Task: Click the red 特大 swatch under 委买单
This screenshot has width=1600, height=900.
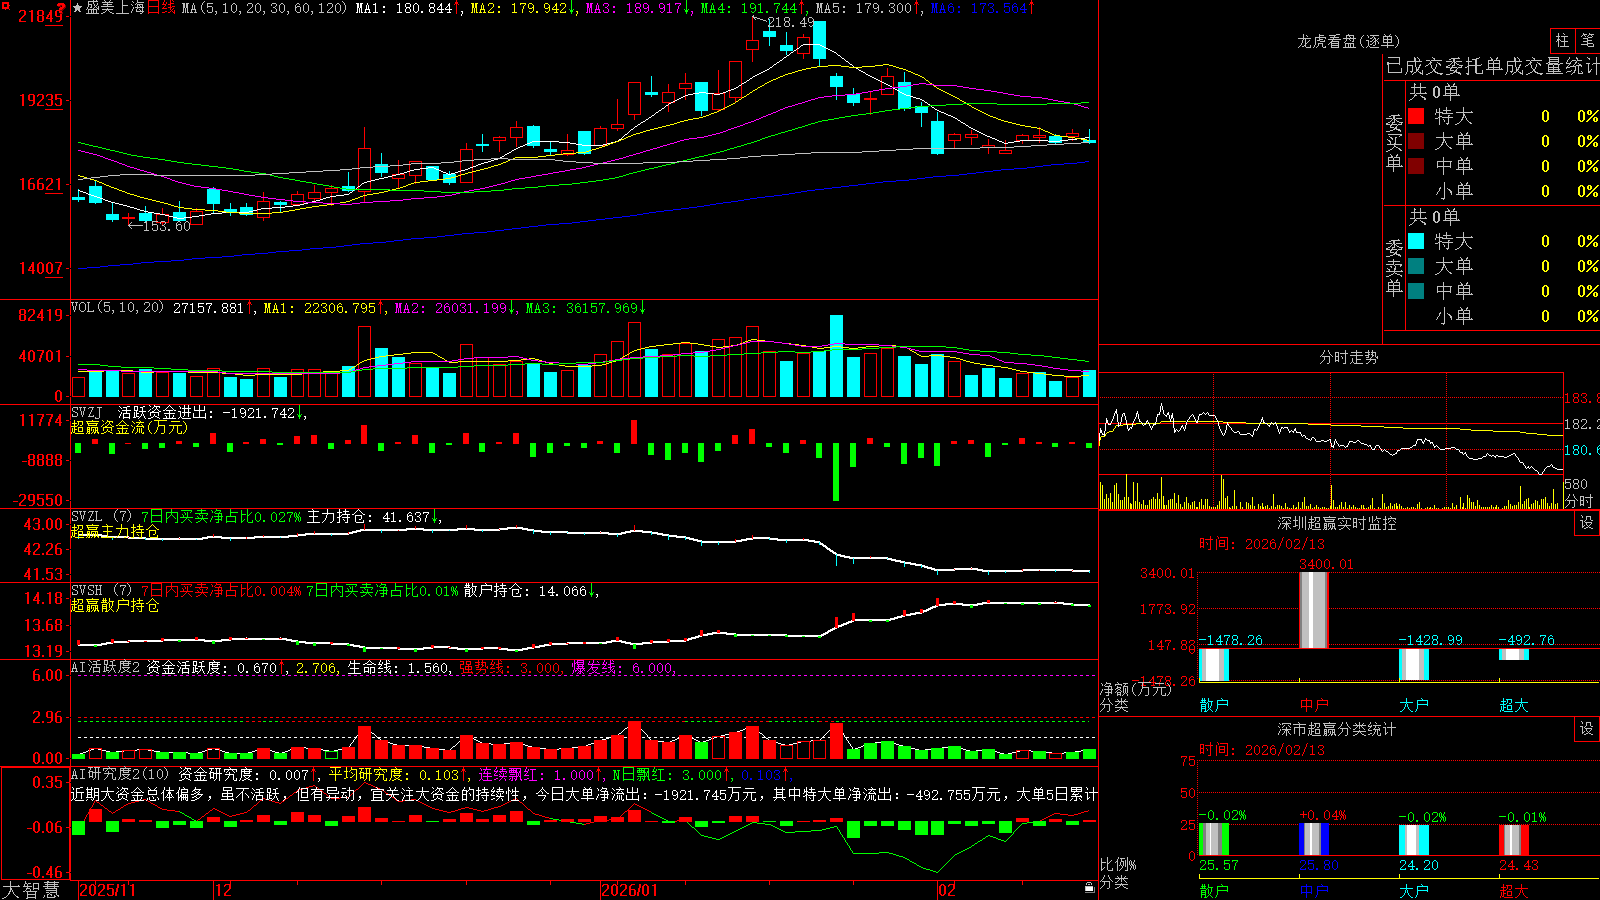Action: coord(1416,116)
